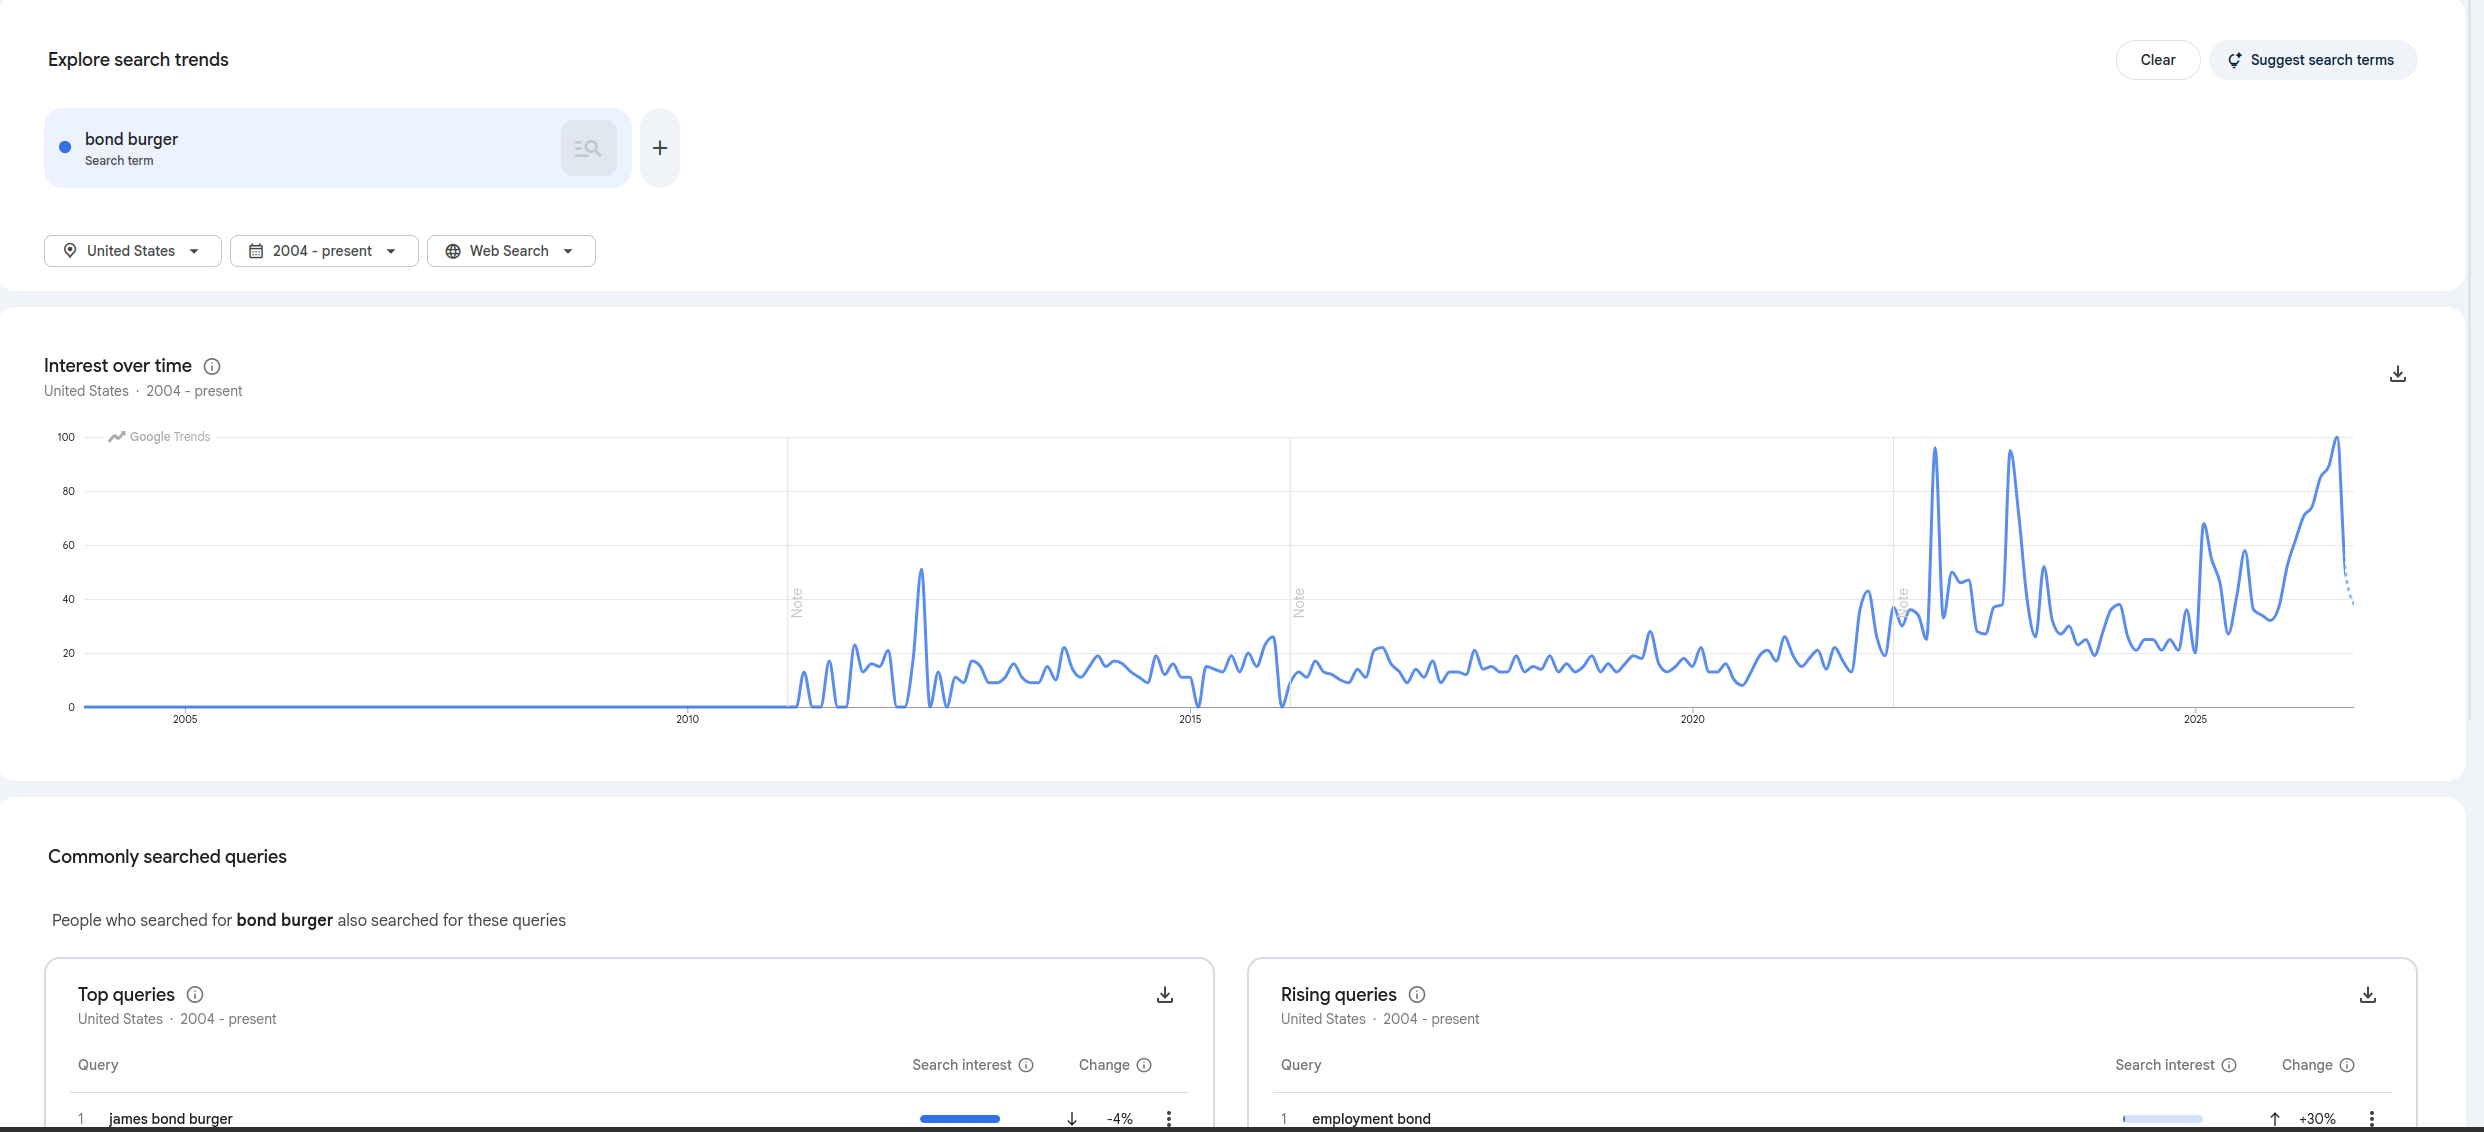Open the Web Search type dropdown
Image resolution: width=2484 pixels, height=1132 pixels.
(x=511, y=251)
